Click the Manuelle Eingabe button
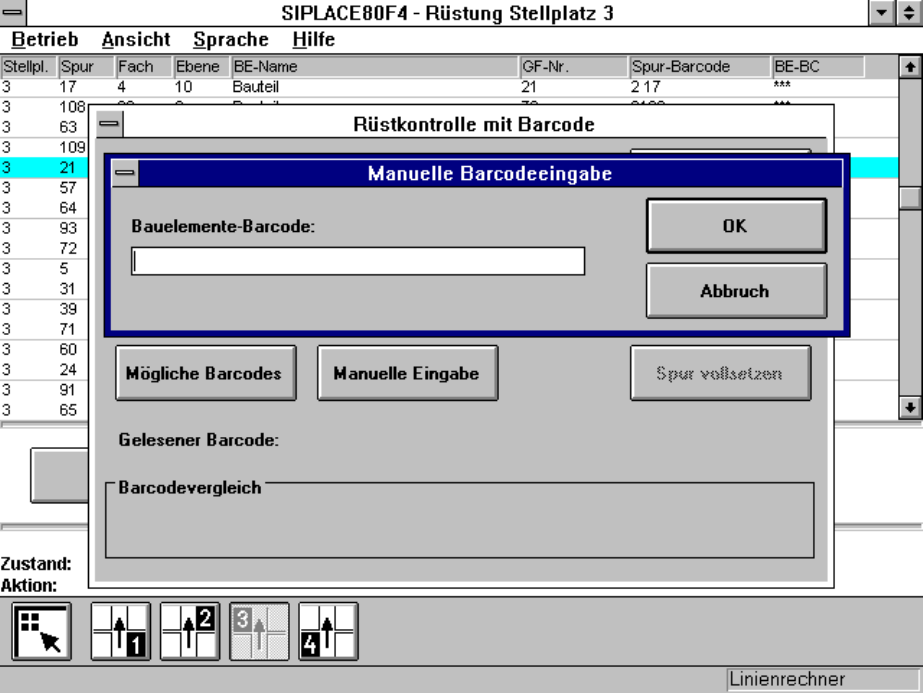 point(407,373)
